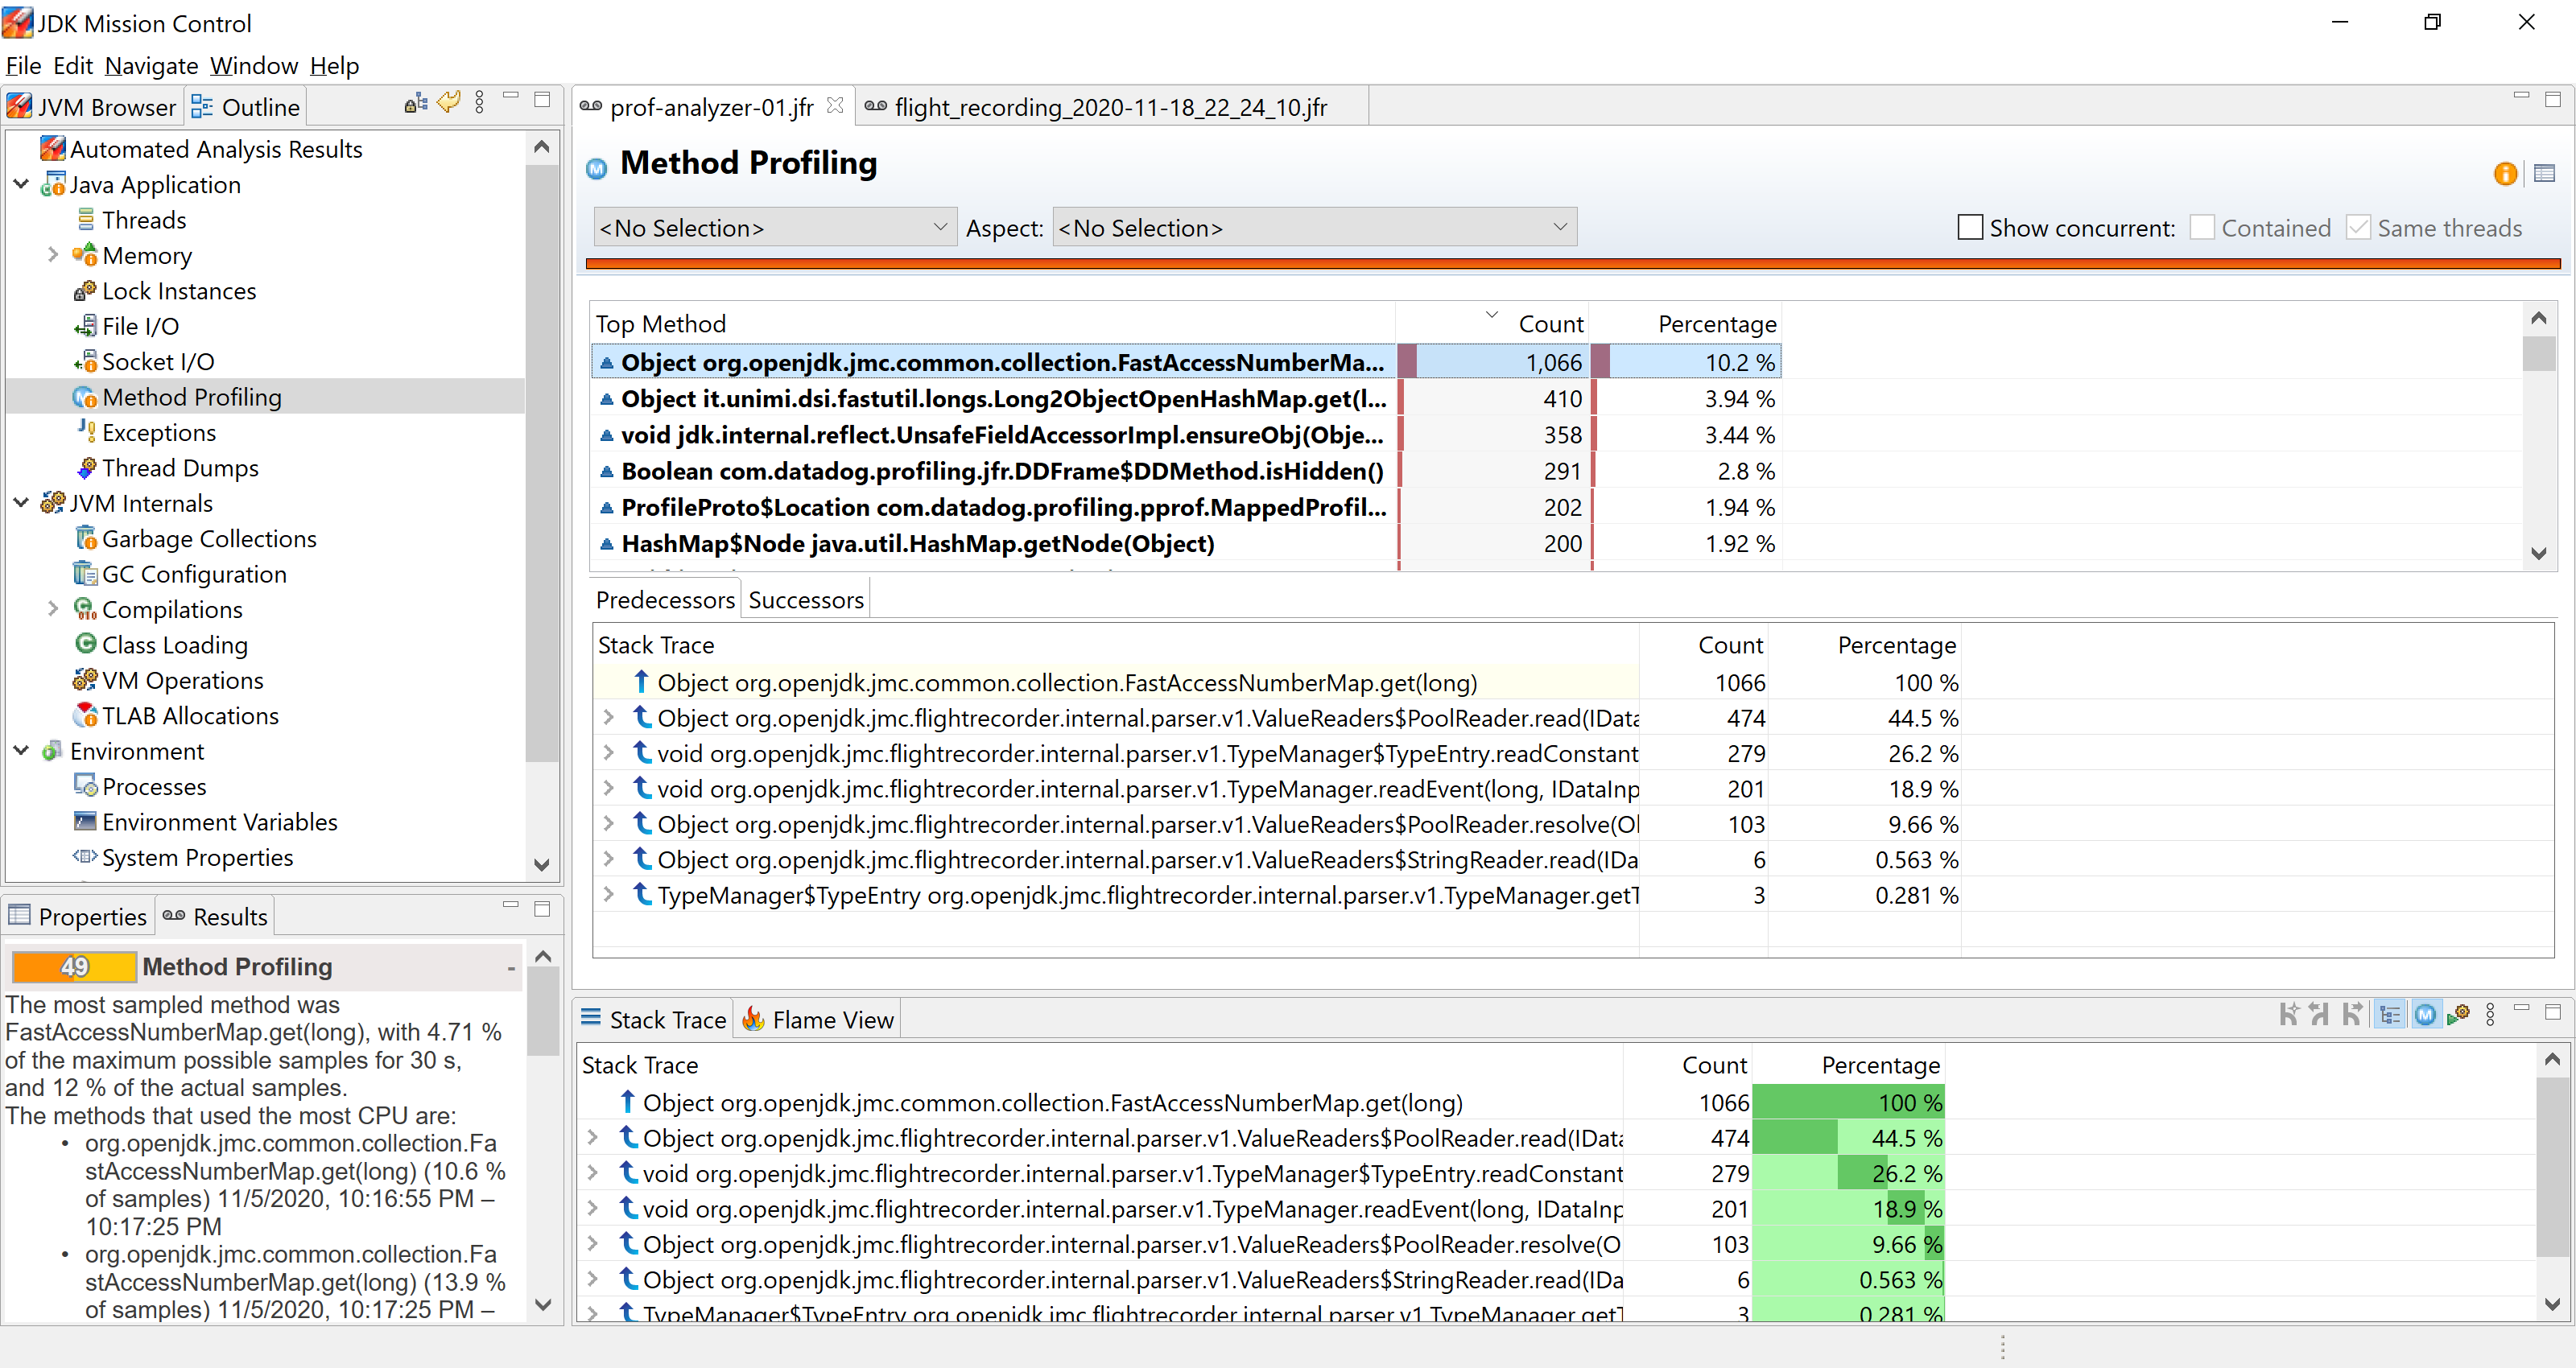The height and width of the screenshot is (1368, 2576).
Task: Open the Stack Trace view menu (three dots)
Action: click(x=2490, y=1015)
